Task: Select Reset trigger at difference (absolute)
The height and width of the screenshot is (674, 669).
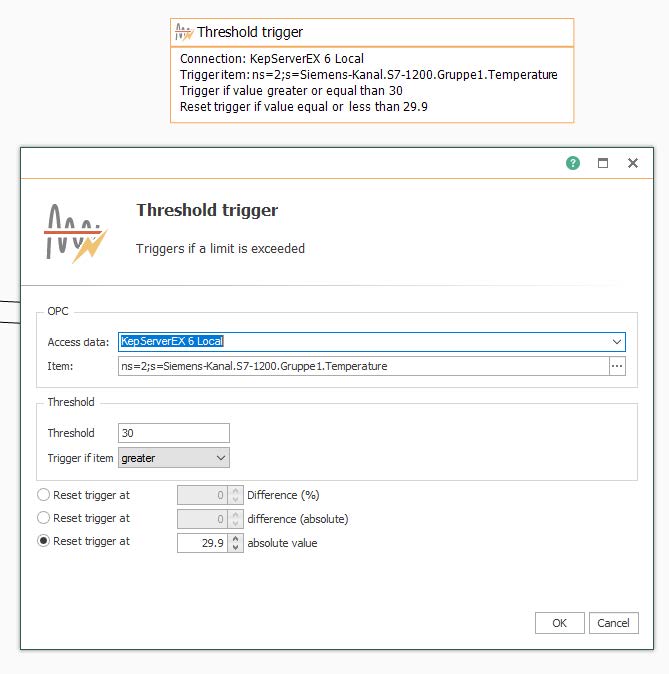Action: [44, 518]
